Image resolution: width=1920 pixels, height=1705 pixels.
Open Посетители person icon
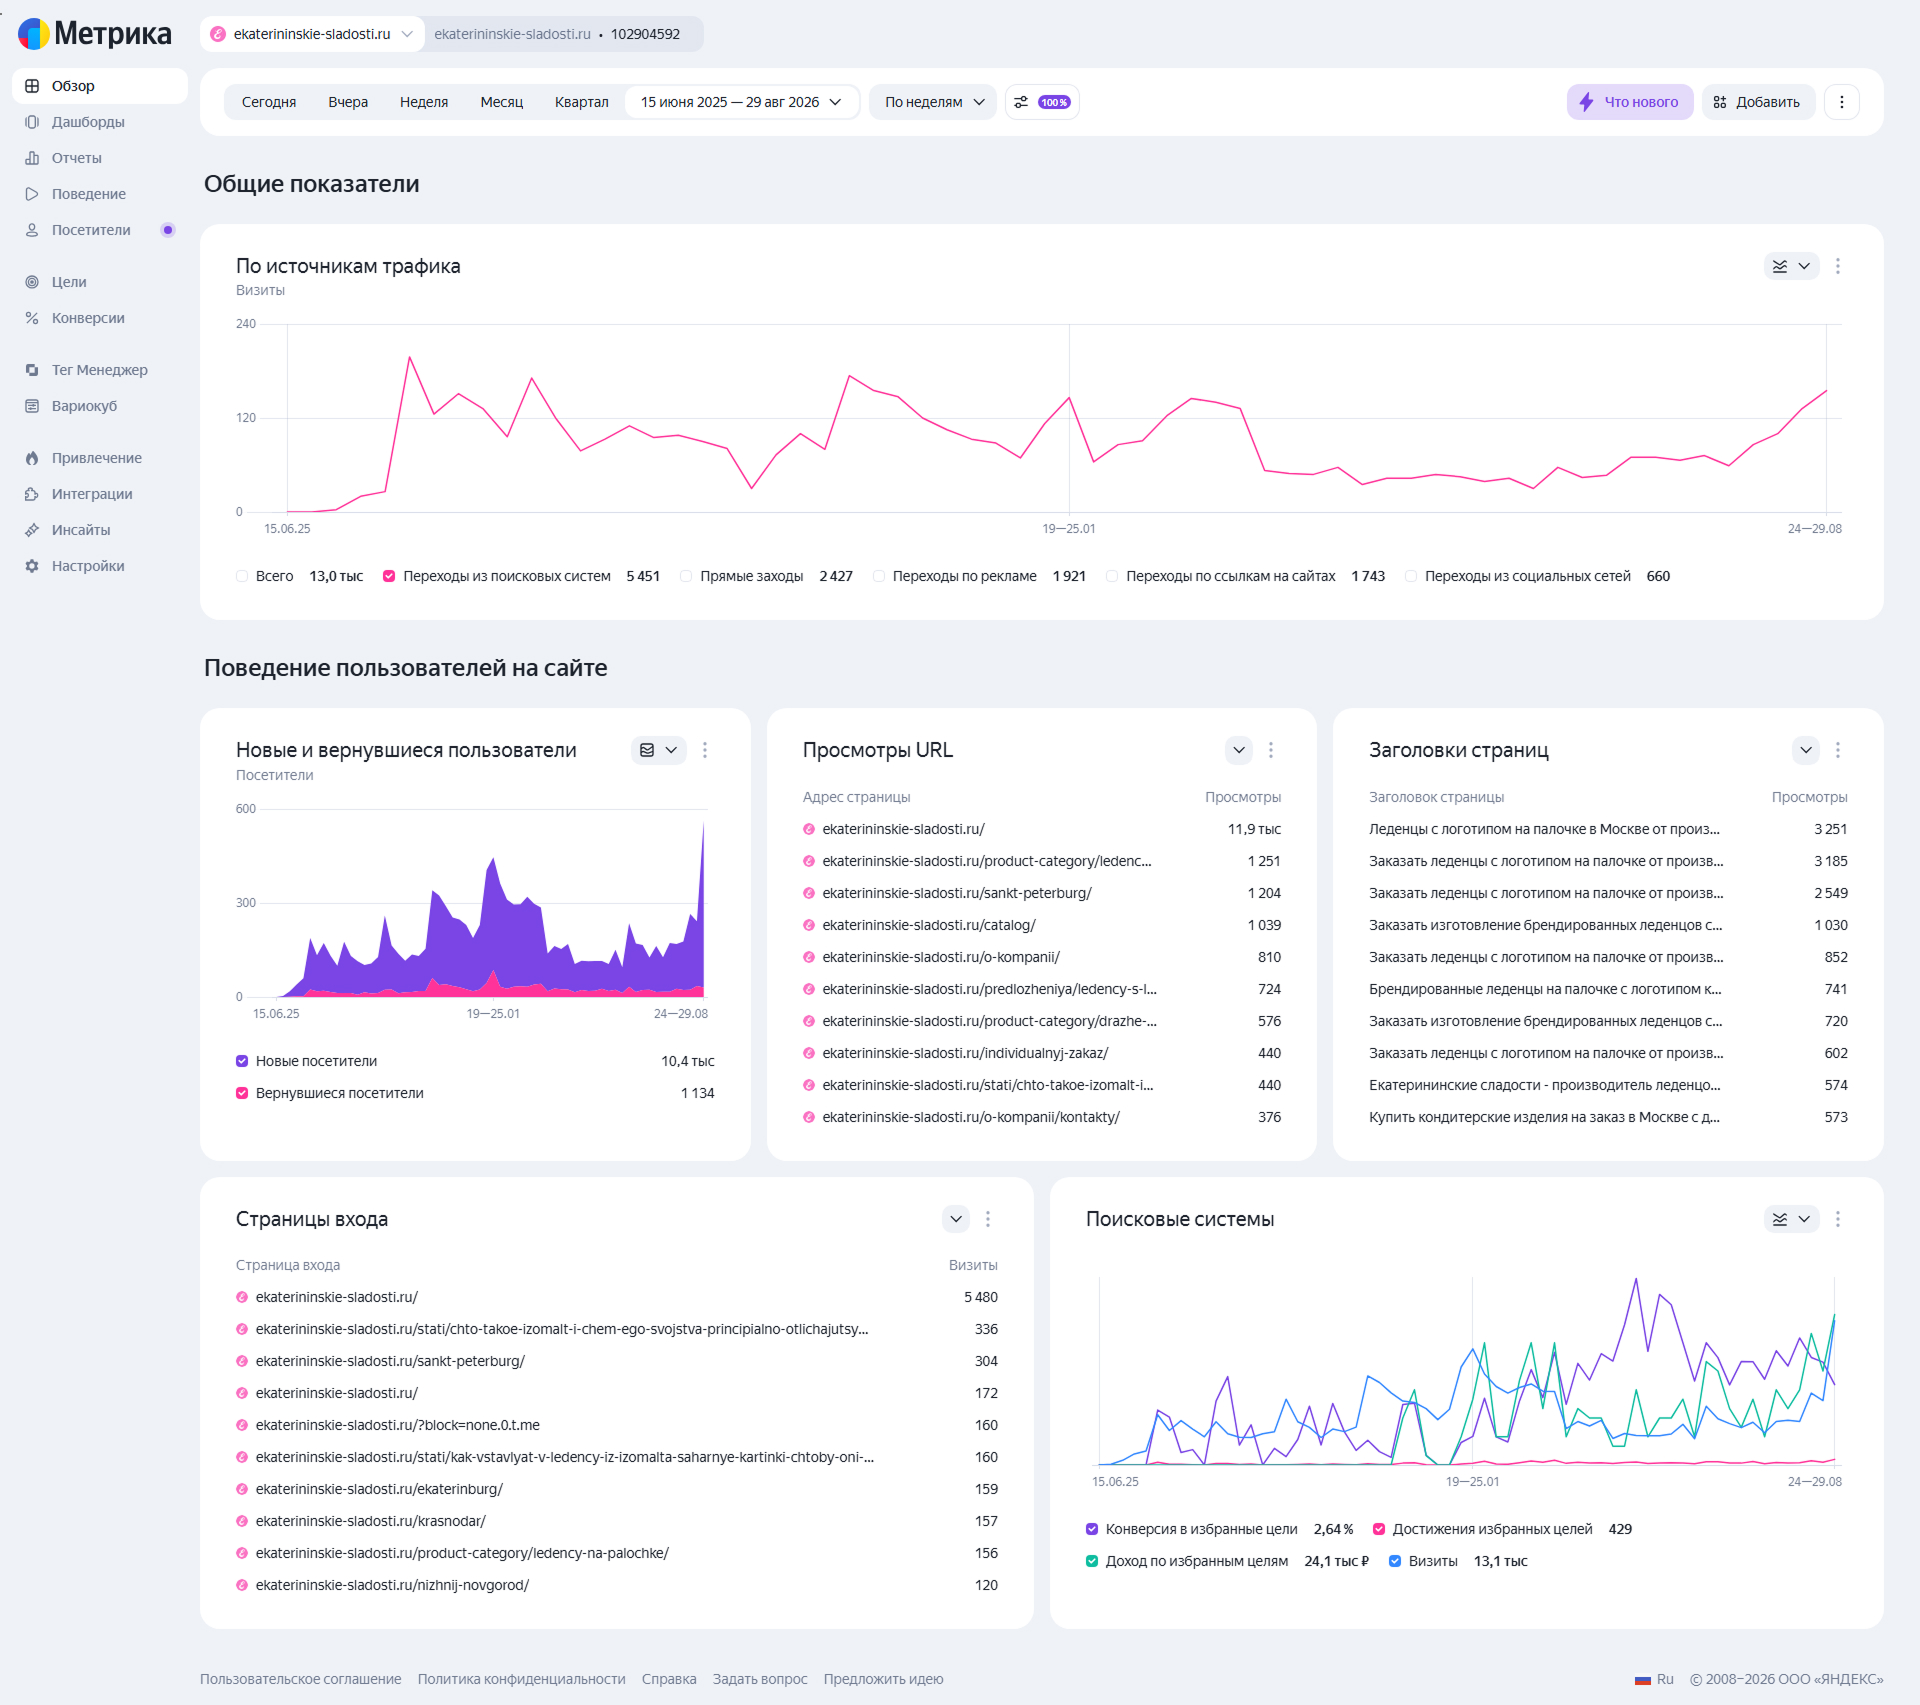[x=32, y=230]
